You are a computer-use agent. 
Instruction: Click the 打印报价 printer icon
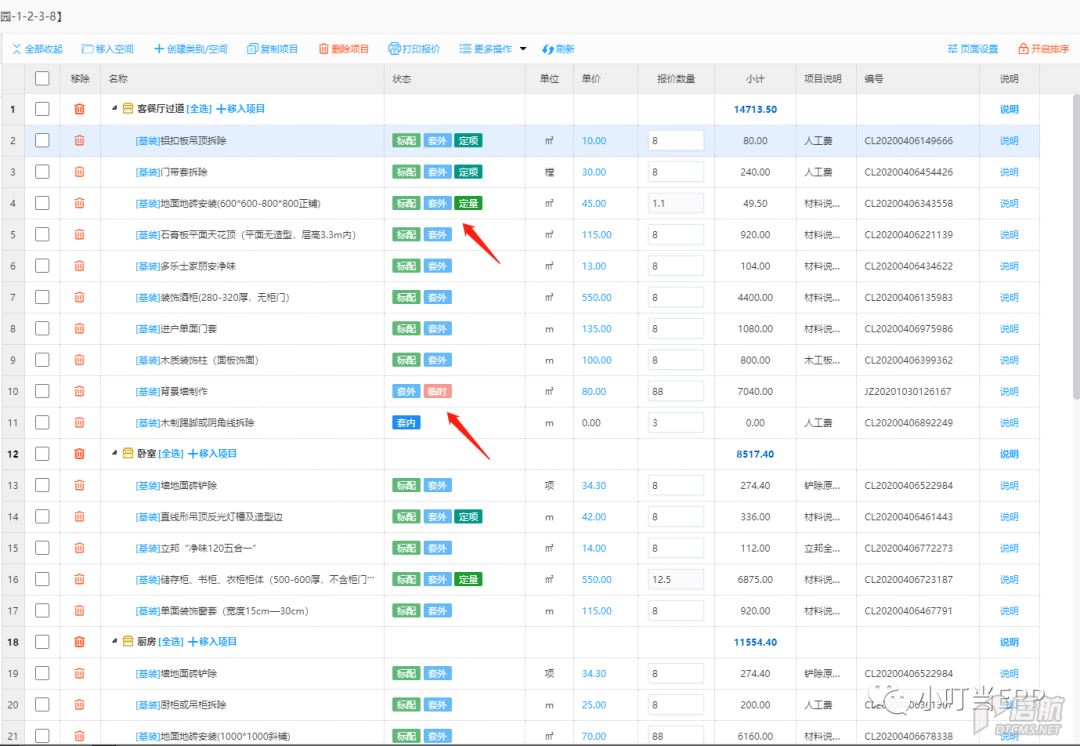pos(395,49)
